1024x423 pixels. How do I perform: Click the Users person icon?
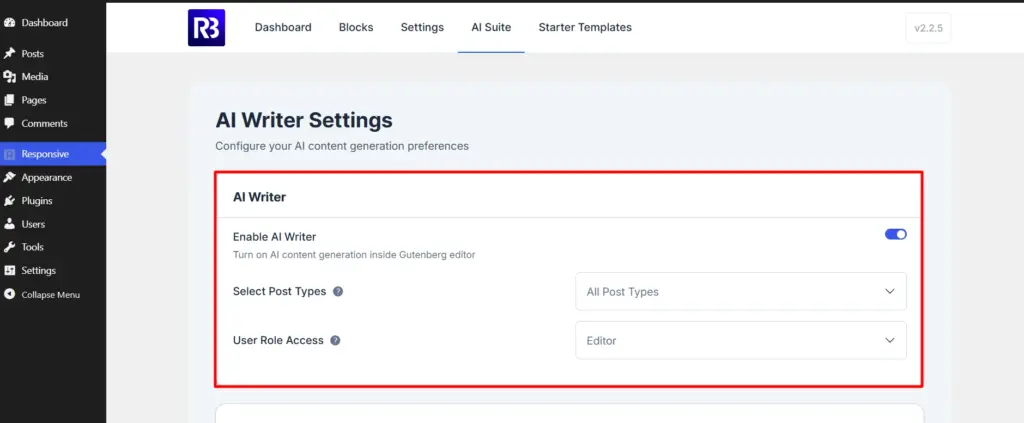tap(9, 224)
